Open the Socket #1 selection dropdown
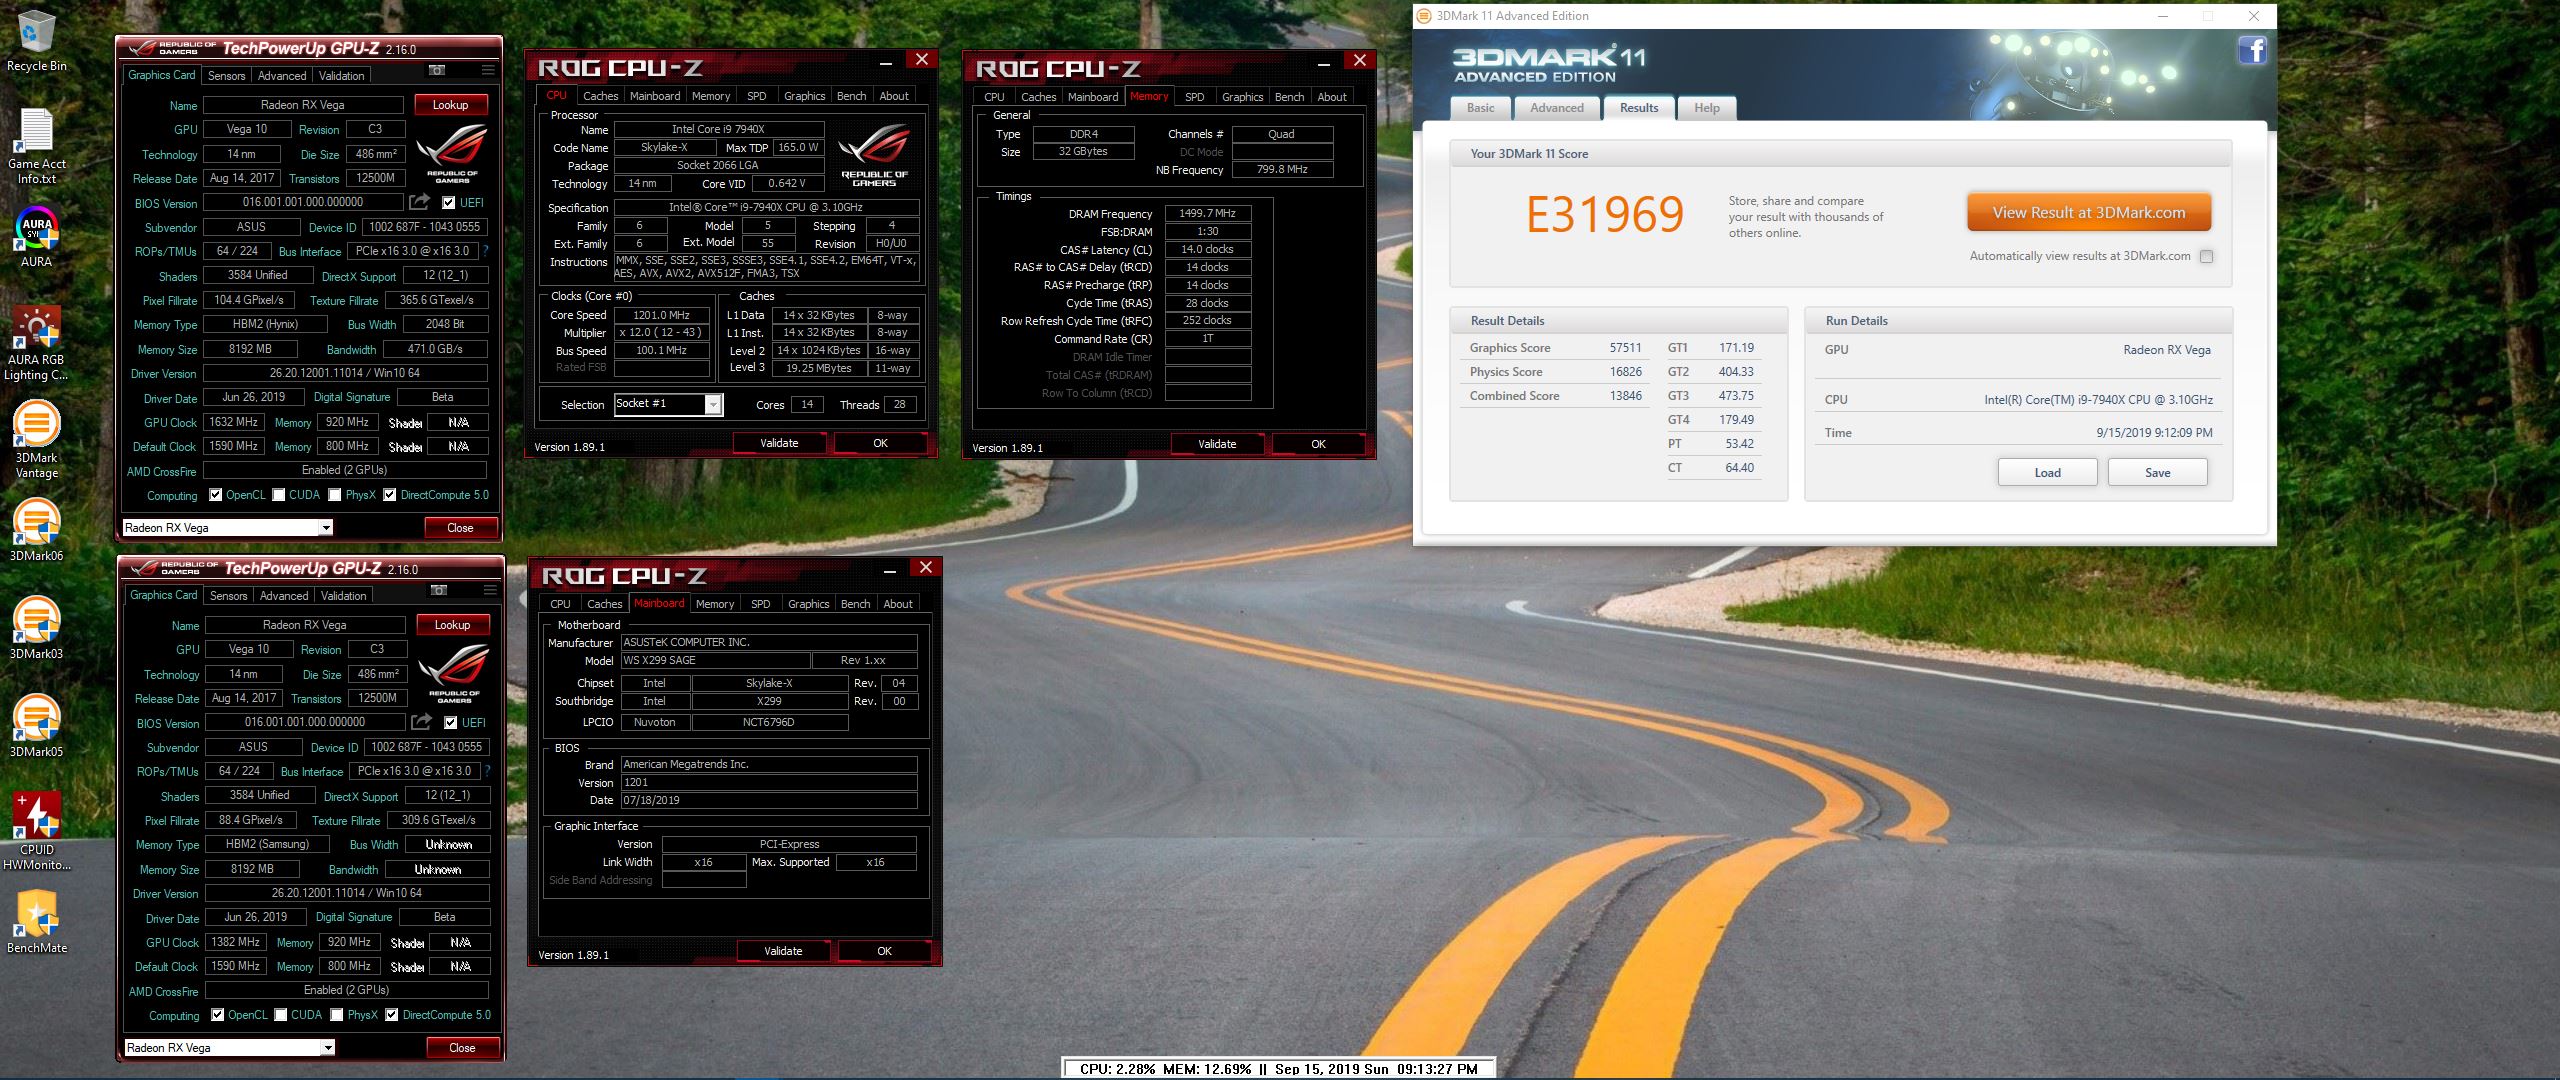 point(713,404)
